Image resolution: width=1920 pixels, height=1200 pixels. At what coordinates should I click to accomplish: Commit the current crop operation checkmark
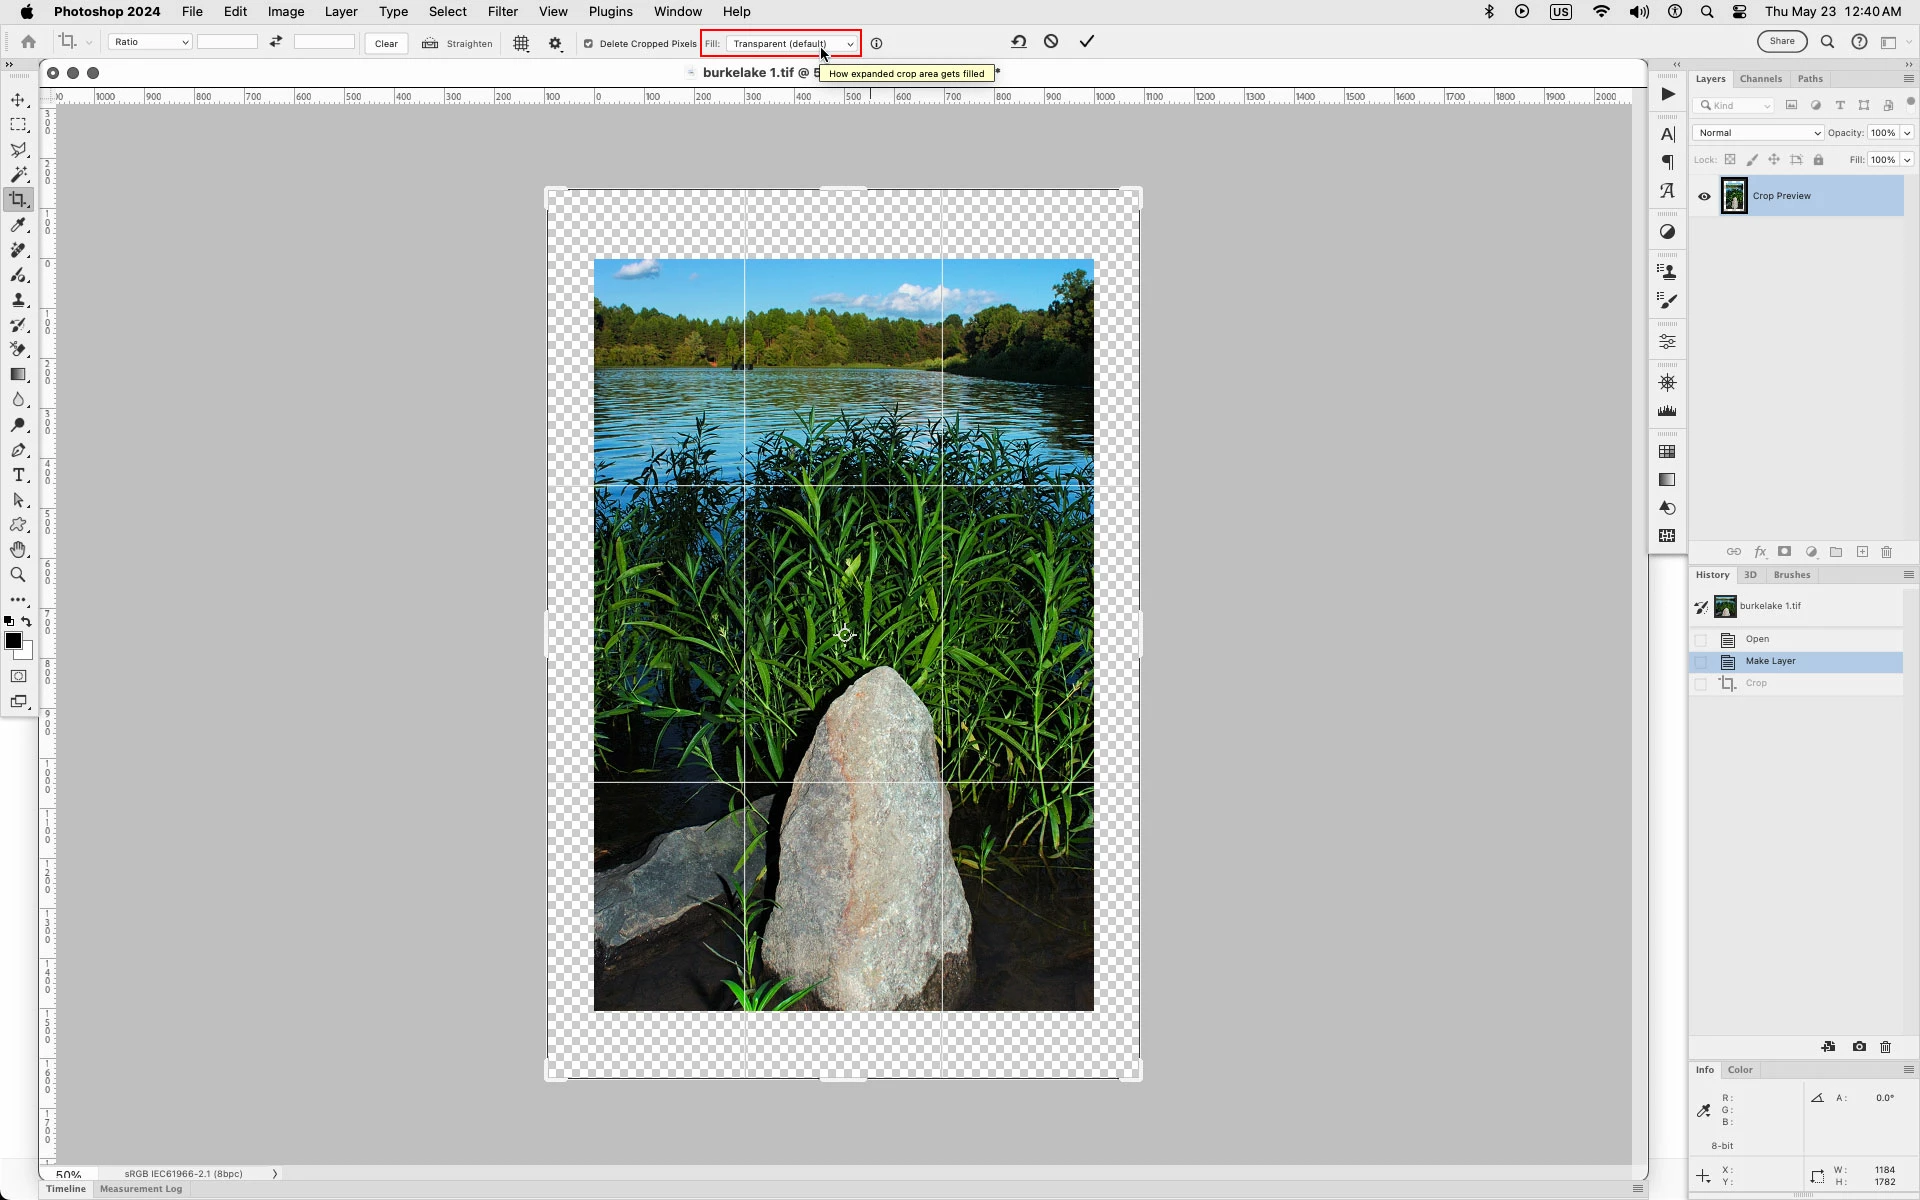(1087, 42)
